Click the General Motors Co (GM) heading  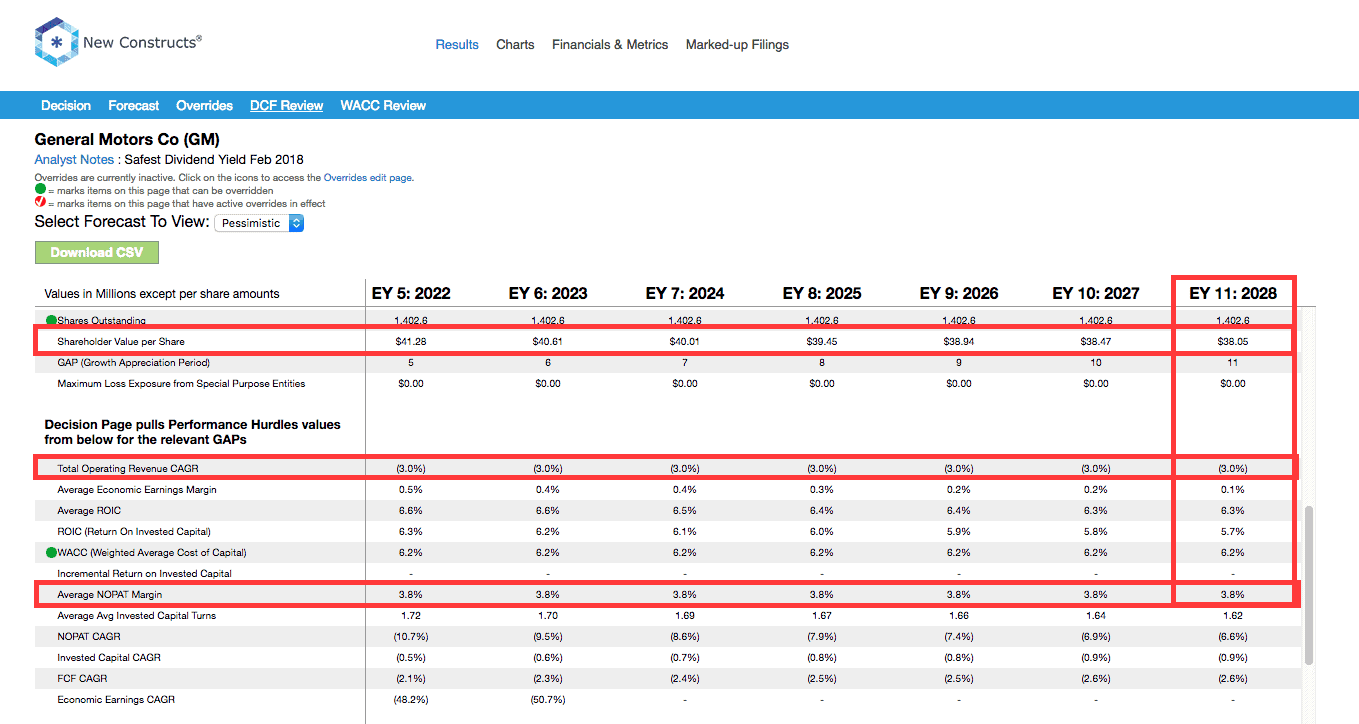point(127,140)
